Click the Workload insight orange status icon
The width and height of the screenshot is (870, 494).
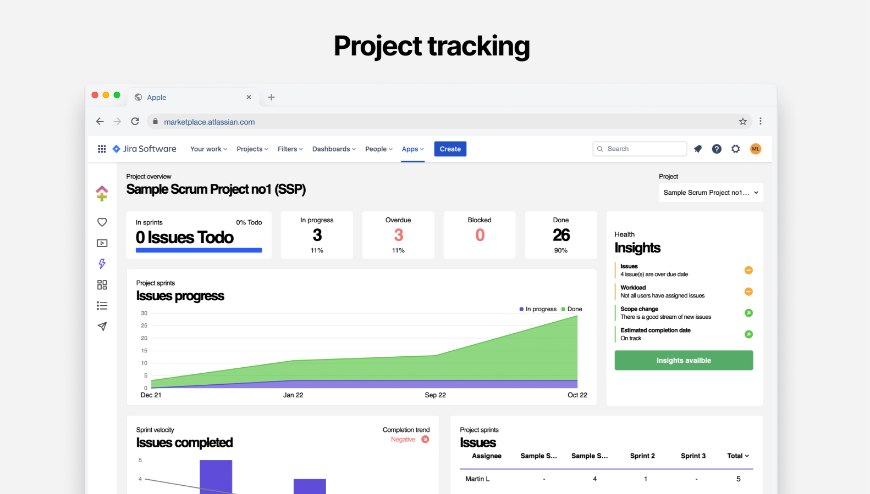tap(748, 291)
